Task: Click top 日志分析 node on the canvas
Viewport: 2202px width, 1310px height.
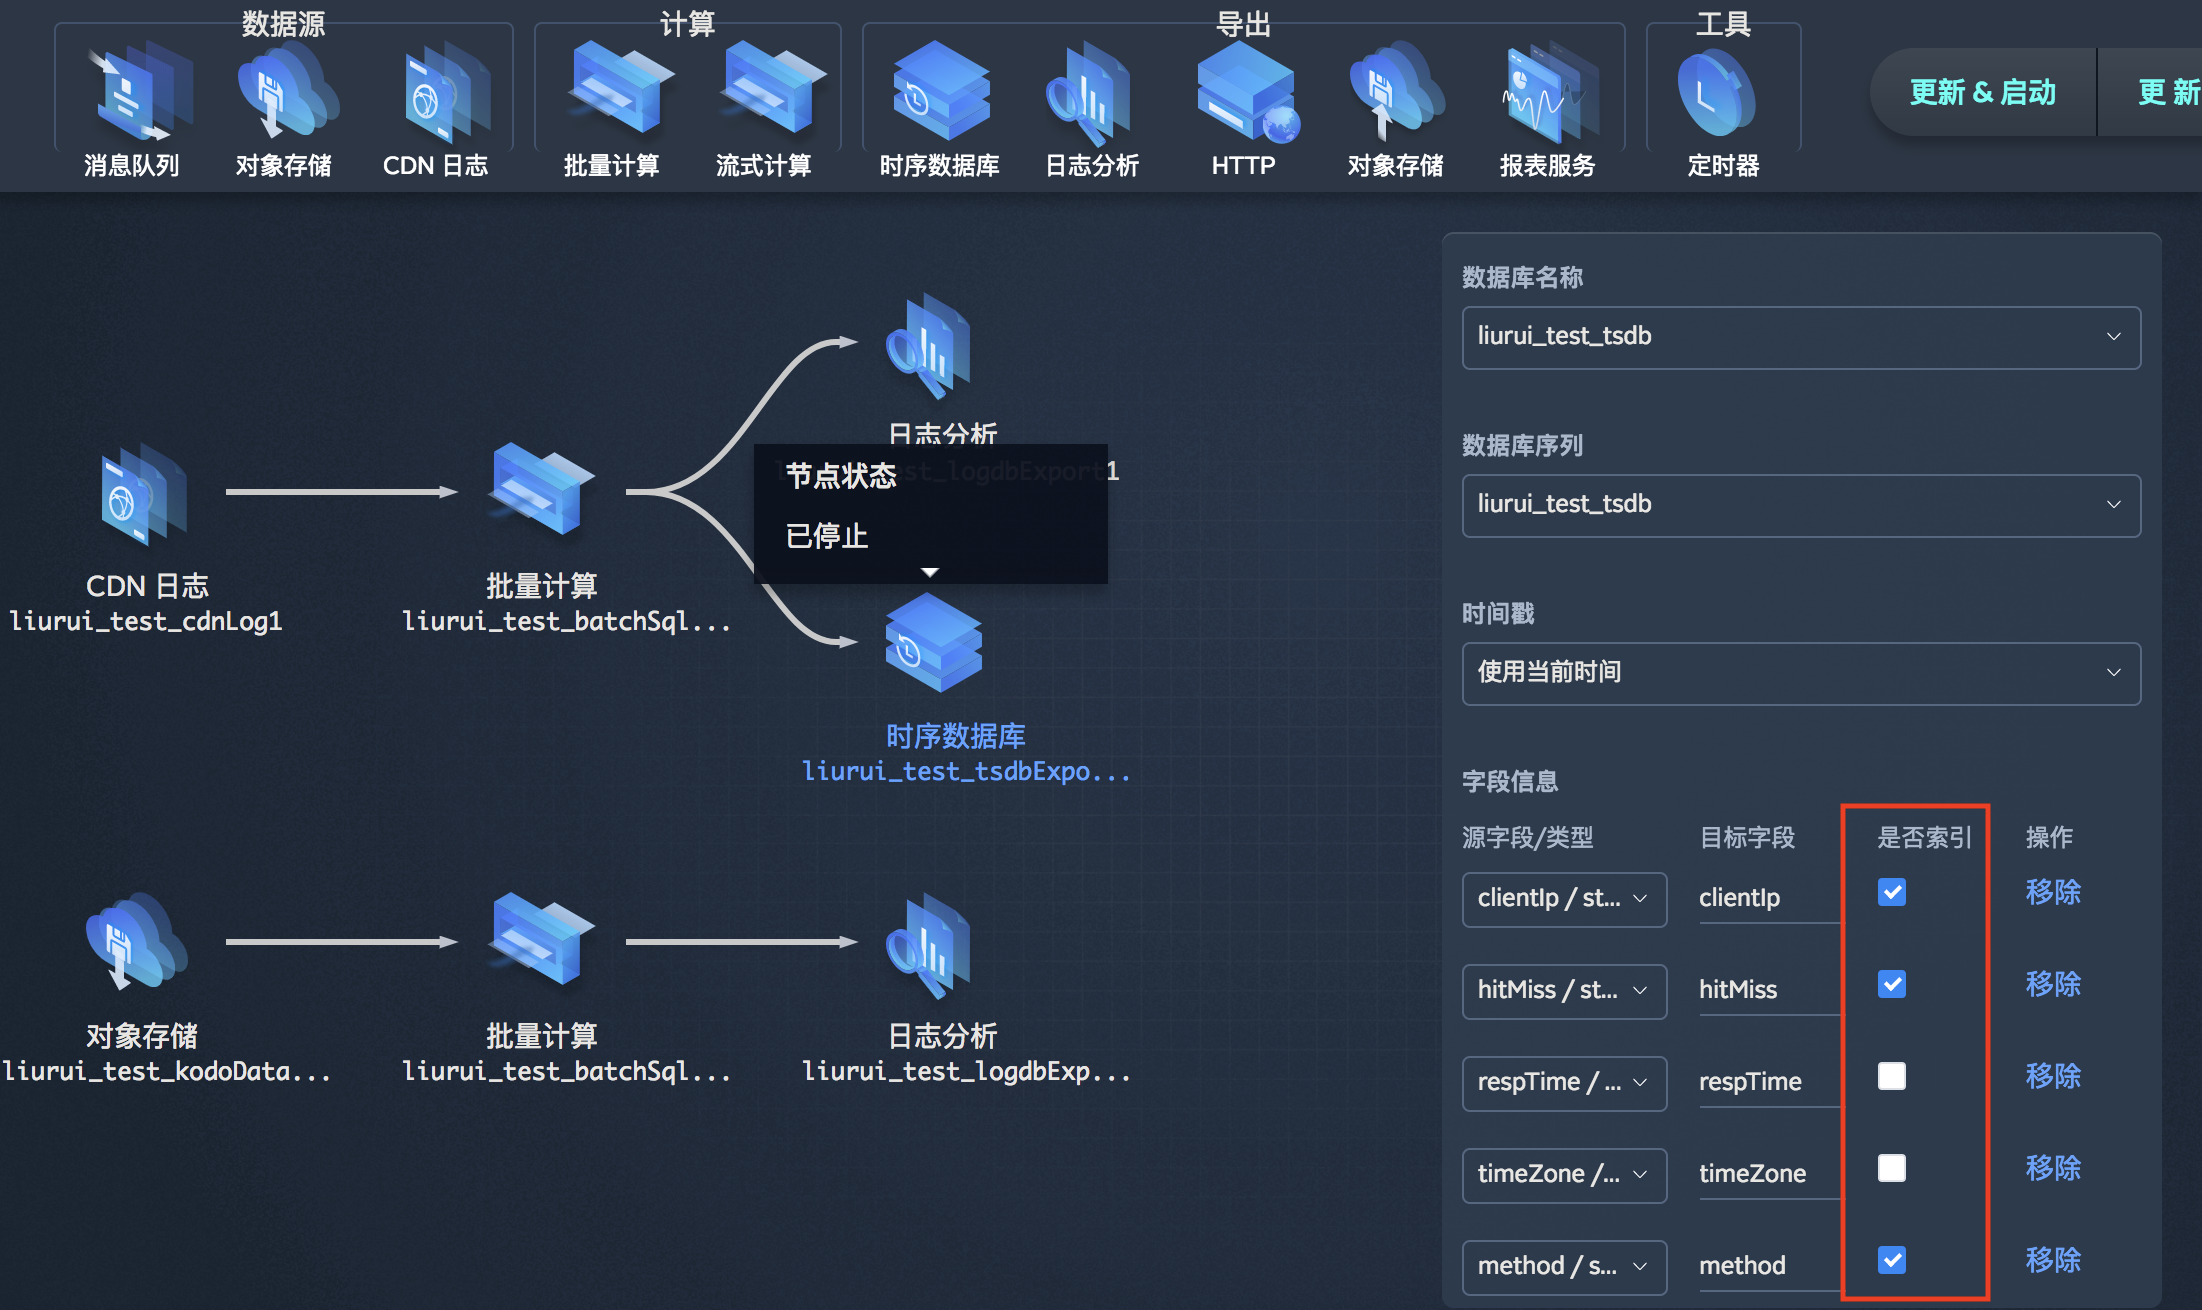Action: pyautogui.click(x=928, y=345)
